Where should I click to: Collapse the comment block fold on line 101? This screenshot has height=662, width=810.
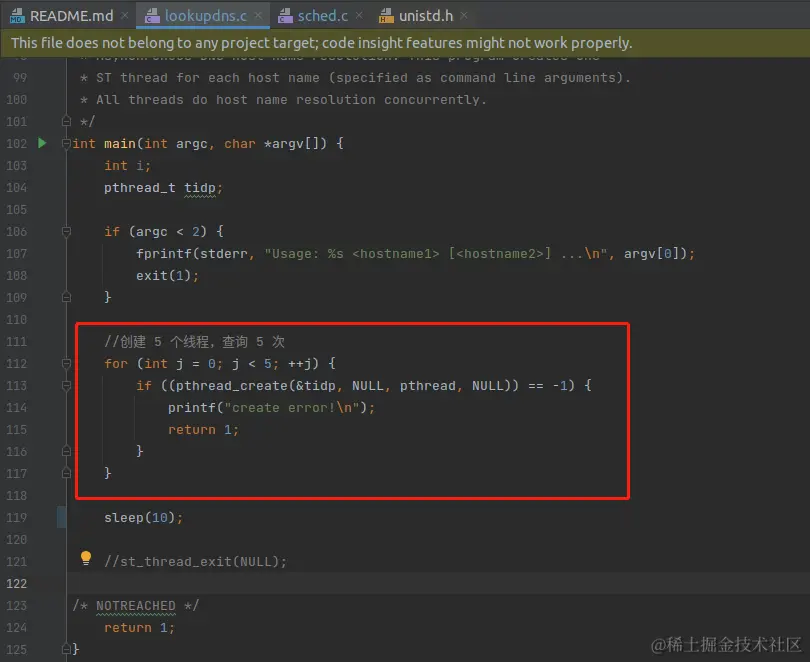pos(66,121)
